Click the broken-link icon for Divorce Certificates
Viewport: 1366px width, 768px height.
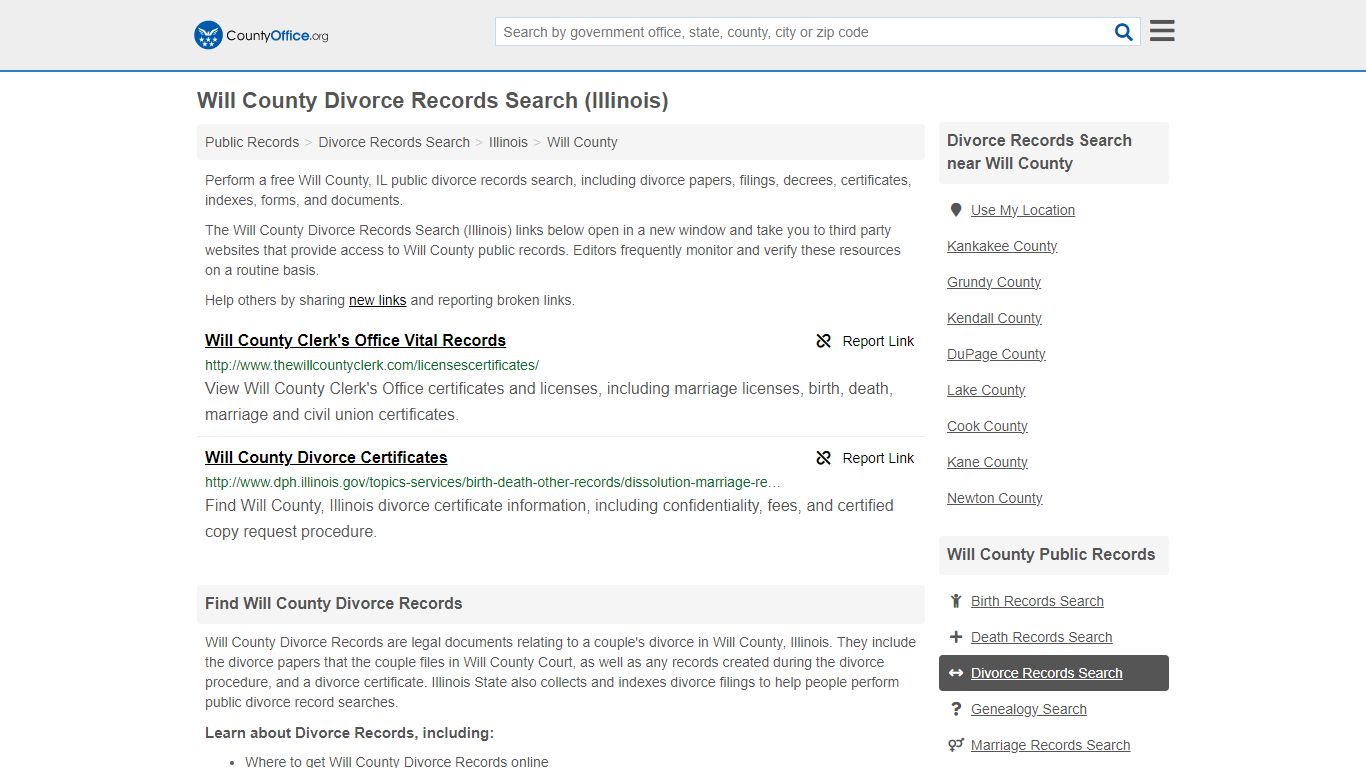(824, 458)
